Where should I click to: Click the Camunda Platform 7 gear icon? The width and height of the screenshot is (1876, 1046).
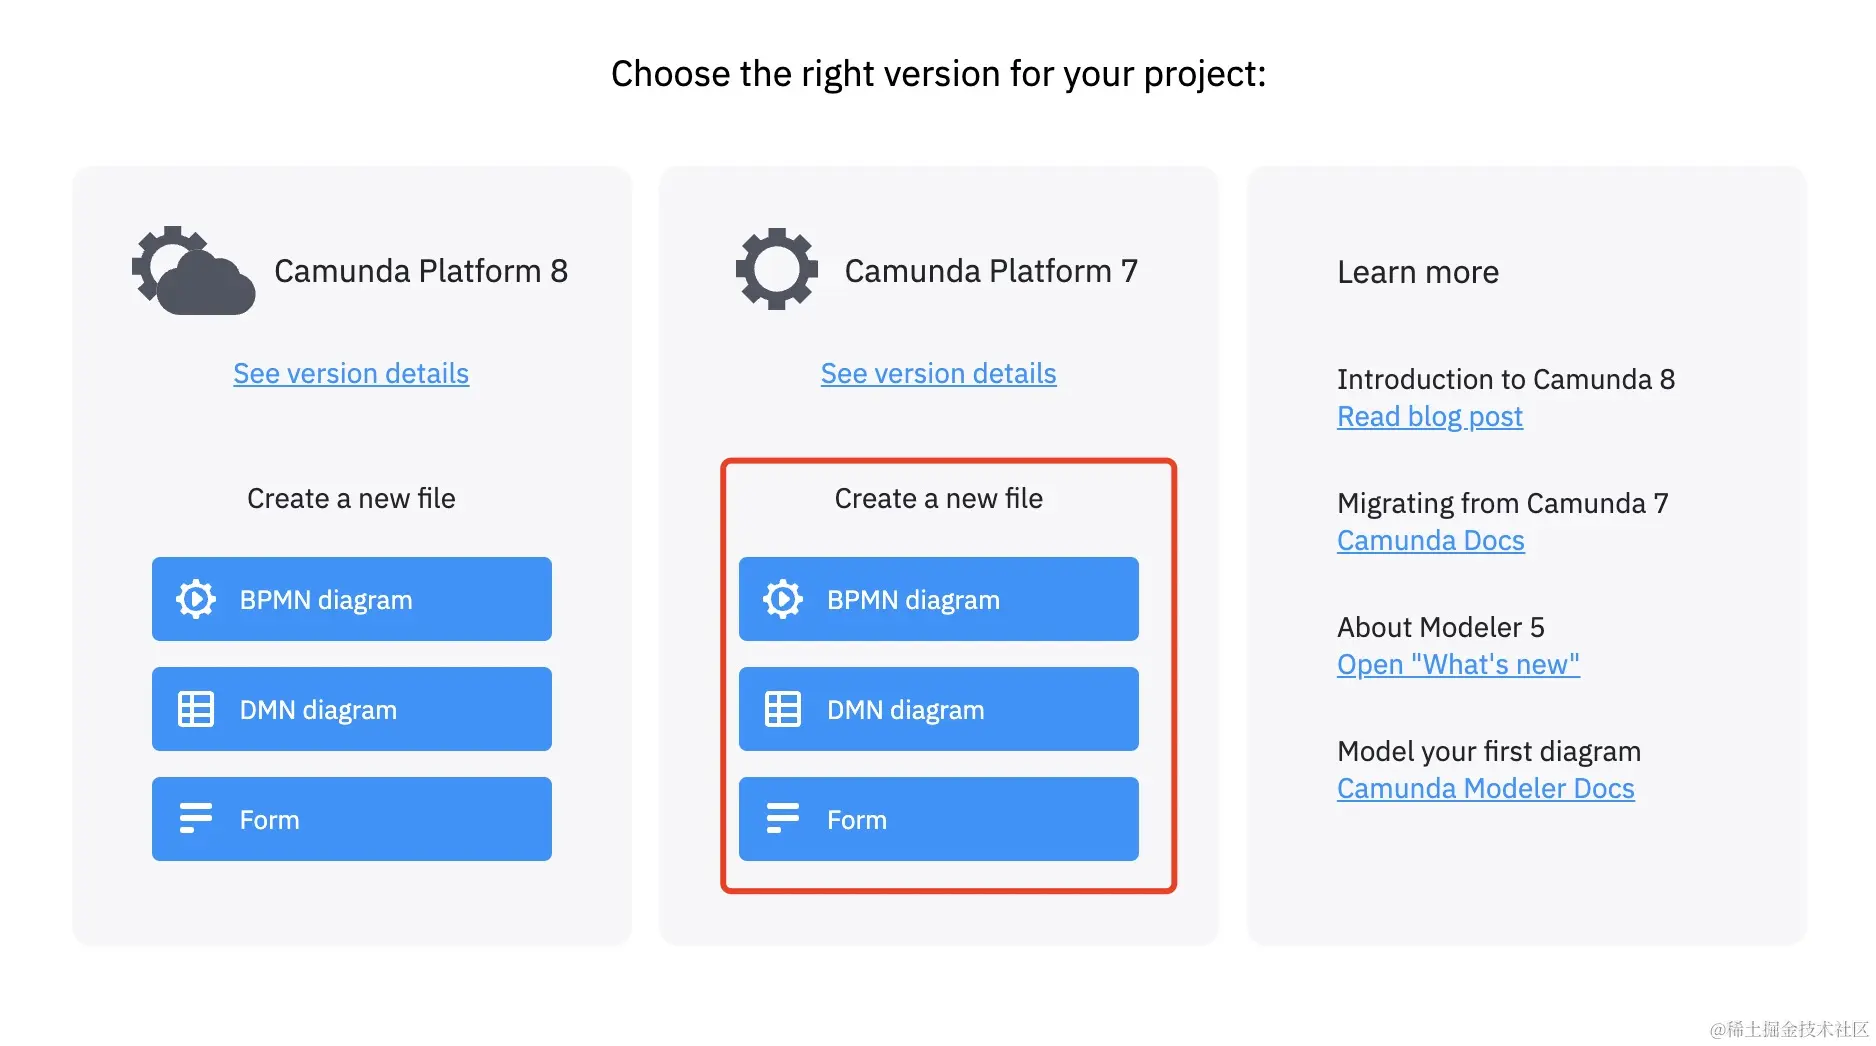click(x=777, y=269)
